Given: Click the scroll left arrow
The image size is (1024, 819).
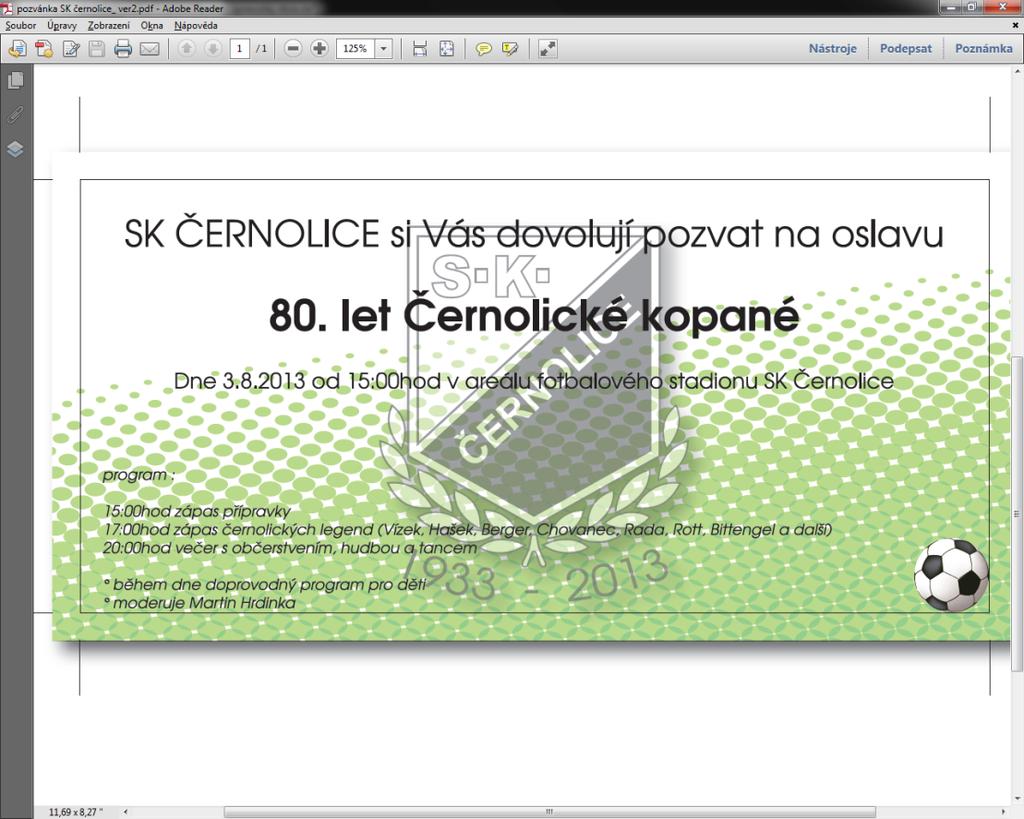Looking at the screenshot, I should (x=125, y=812).
